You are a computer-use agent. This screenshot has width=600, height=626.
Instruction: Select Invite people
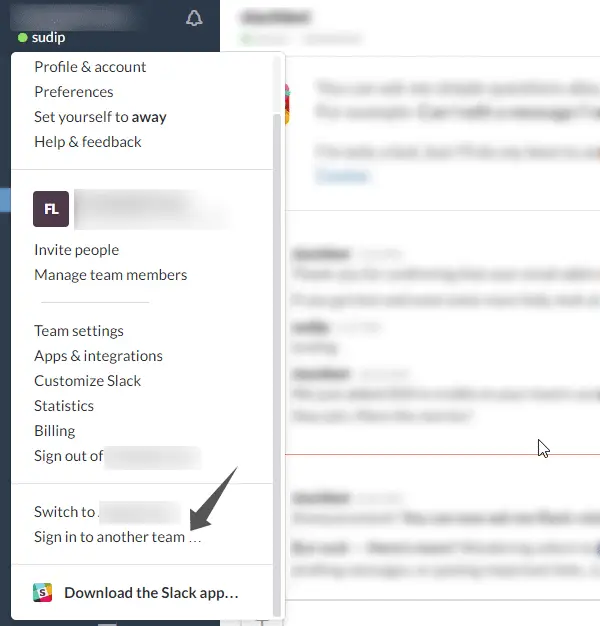point(77,250)
